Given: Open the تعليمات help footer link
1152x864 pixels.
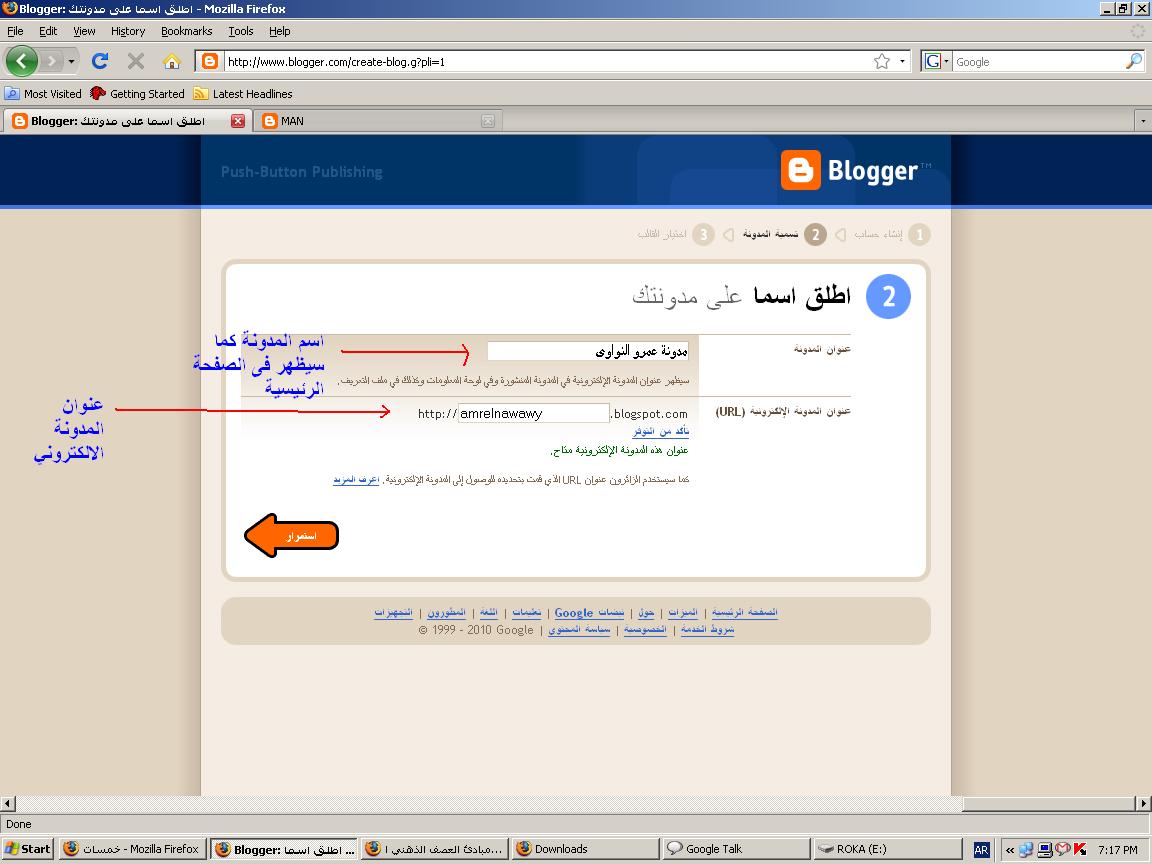Looking at the screenshot, I should [526, 612].
